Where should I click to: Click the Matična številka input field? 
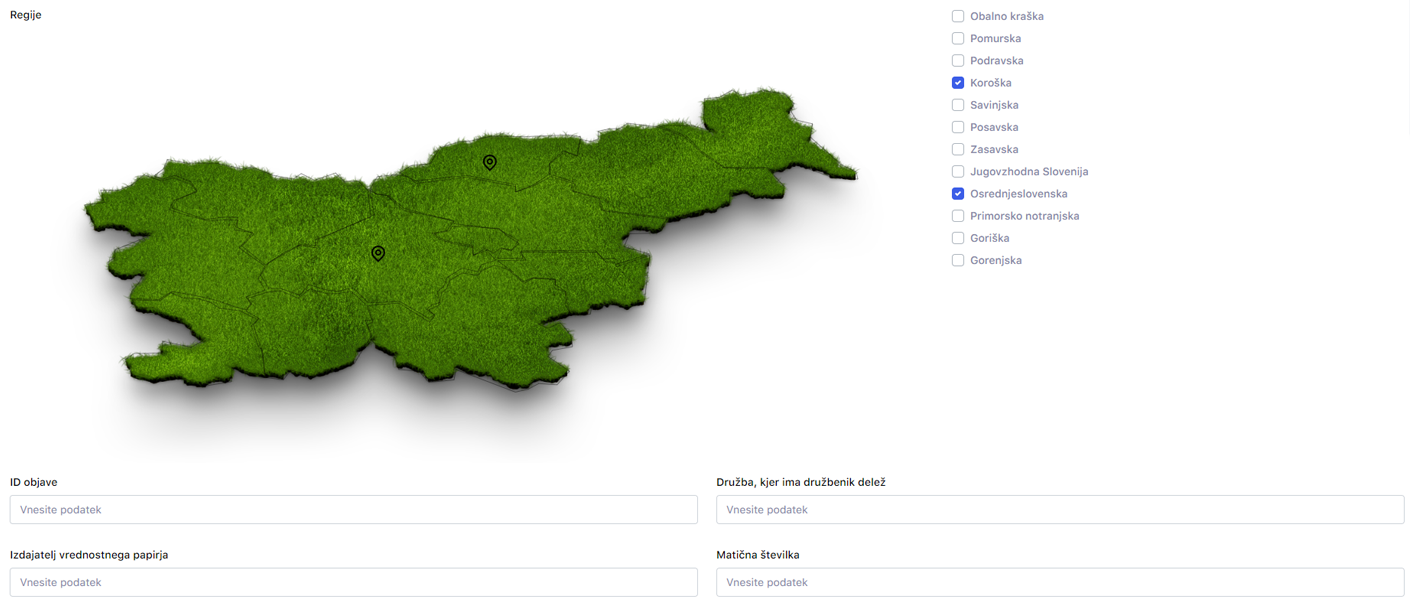1059,582
